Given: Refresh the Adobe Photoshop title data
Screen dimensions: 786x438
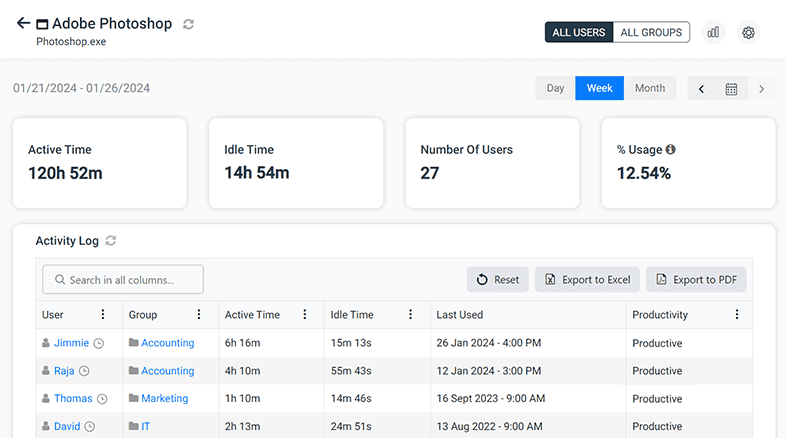Looking at the screenshot, I should (189, 24).
